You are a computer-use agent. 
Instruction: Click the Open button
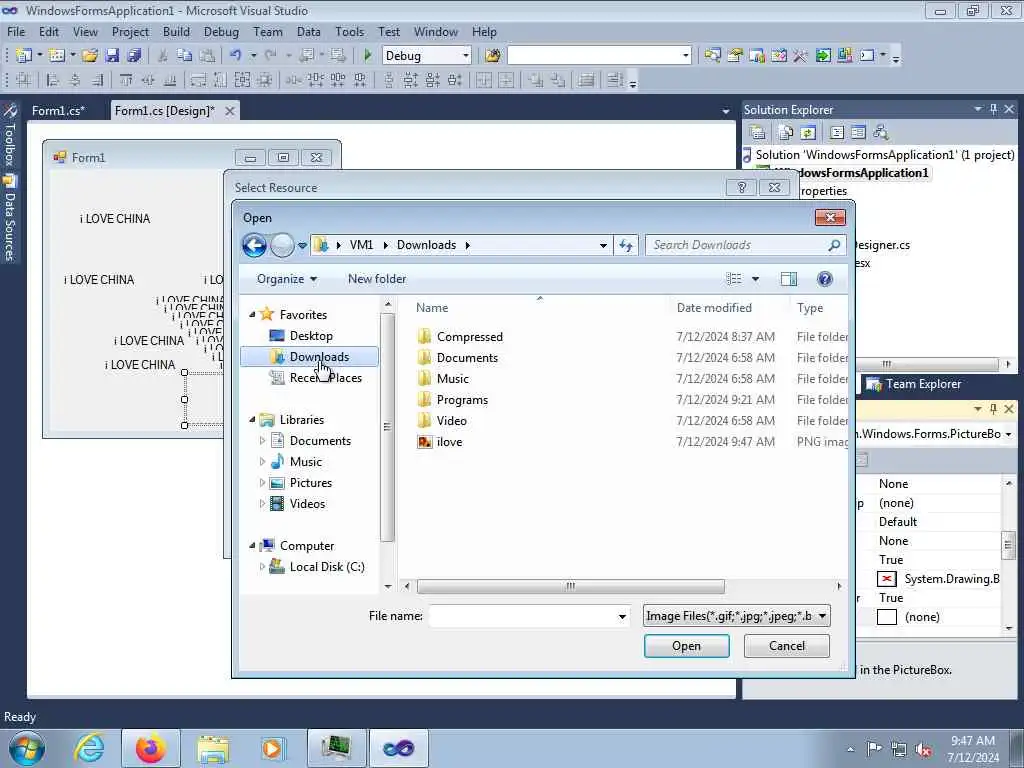click(686, 646)
